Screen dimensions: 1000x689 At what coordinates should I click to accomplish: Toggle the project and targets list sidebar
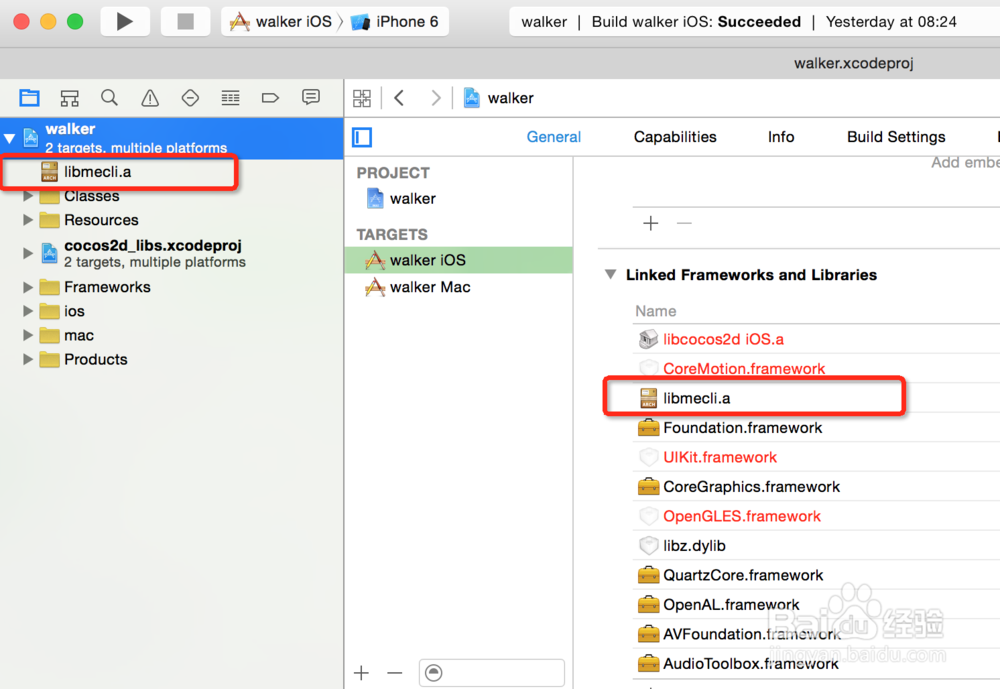[x=362, y=137]
